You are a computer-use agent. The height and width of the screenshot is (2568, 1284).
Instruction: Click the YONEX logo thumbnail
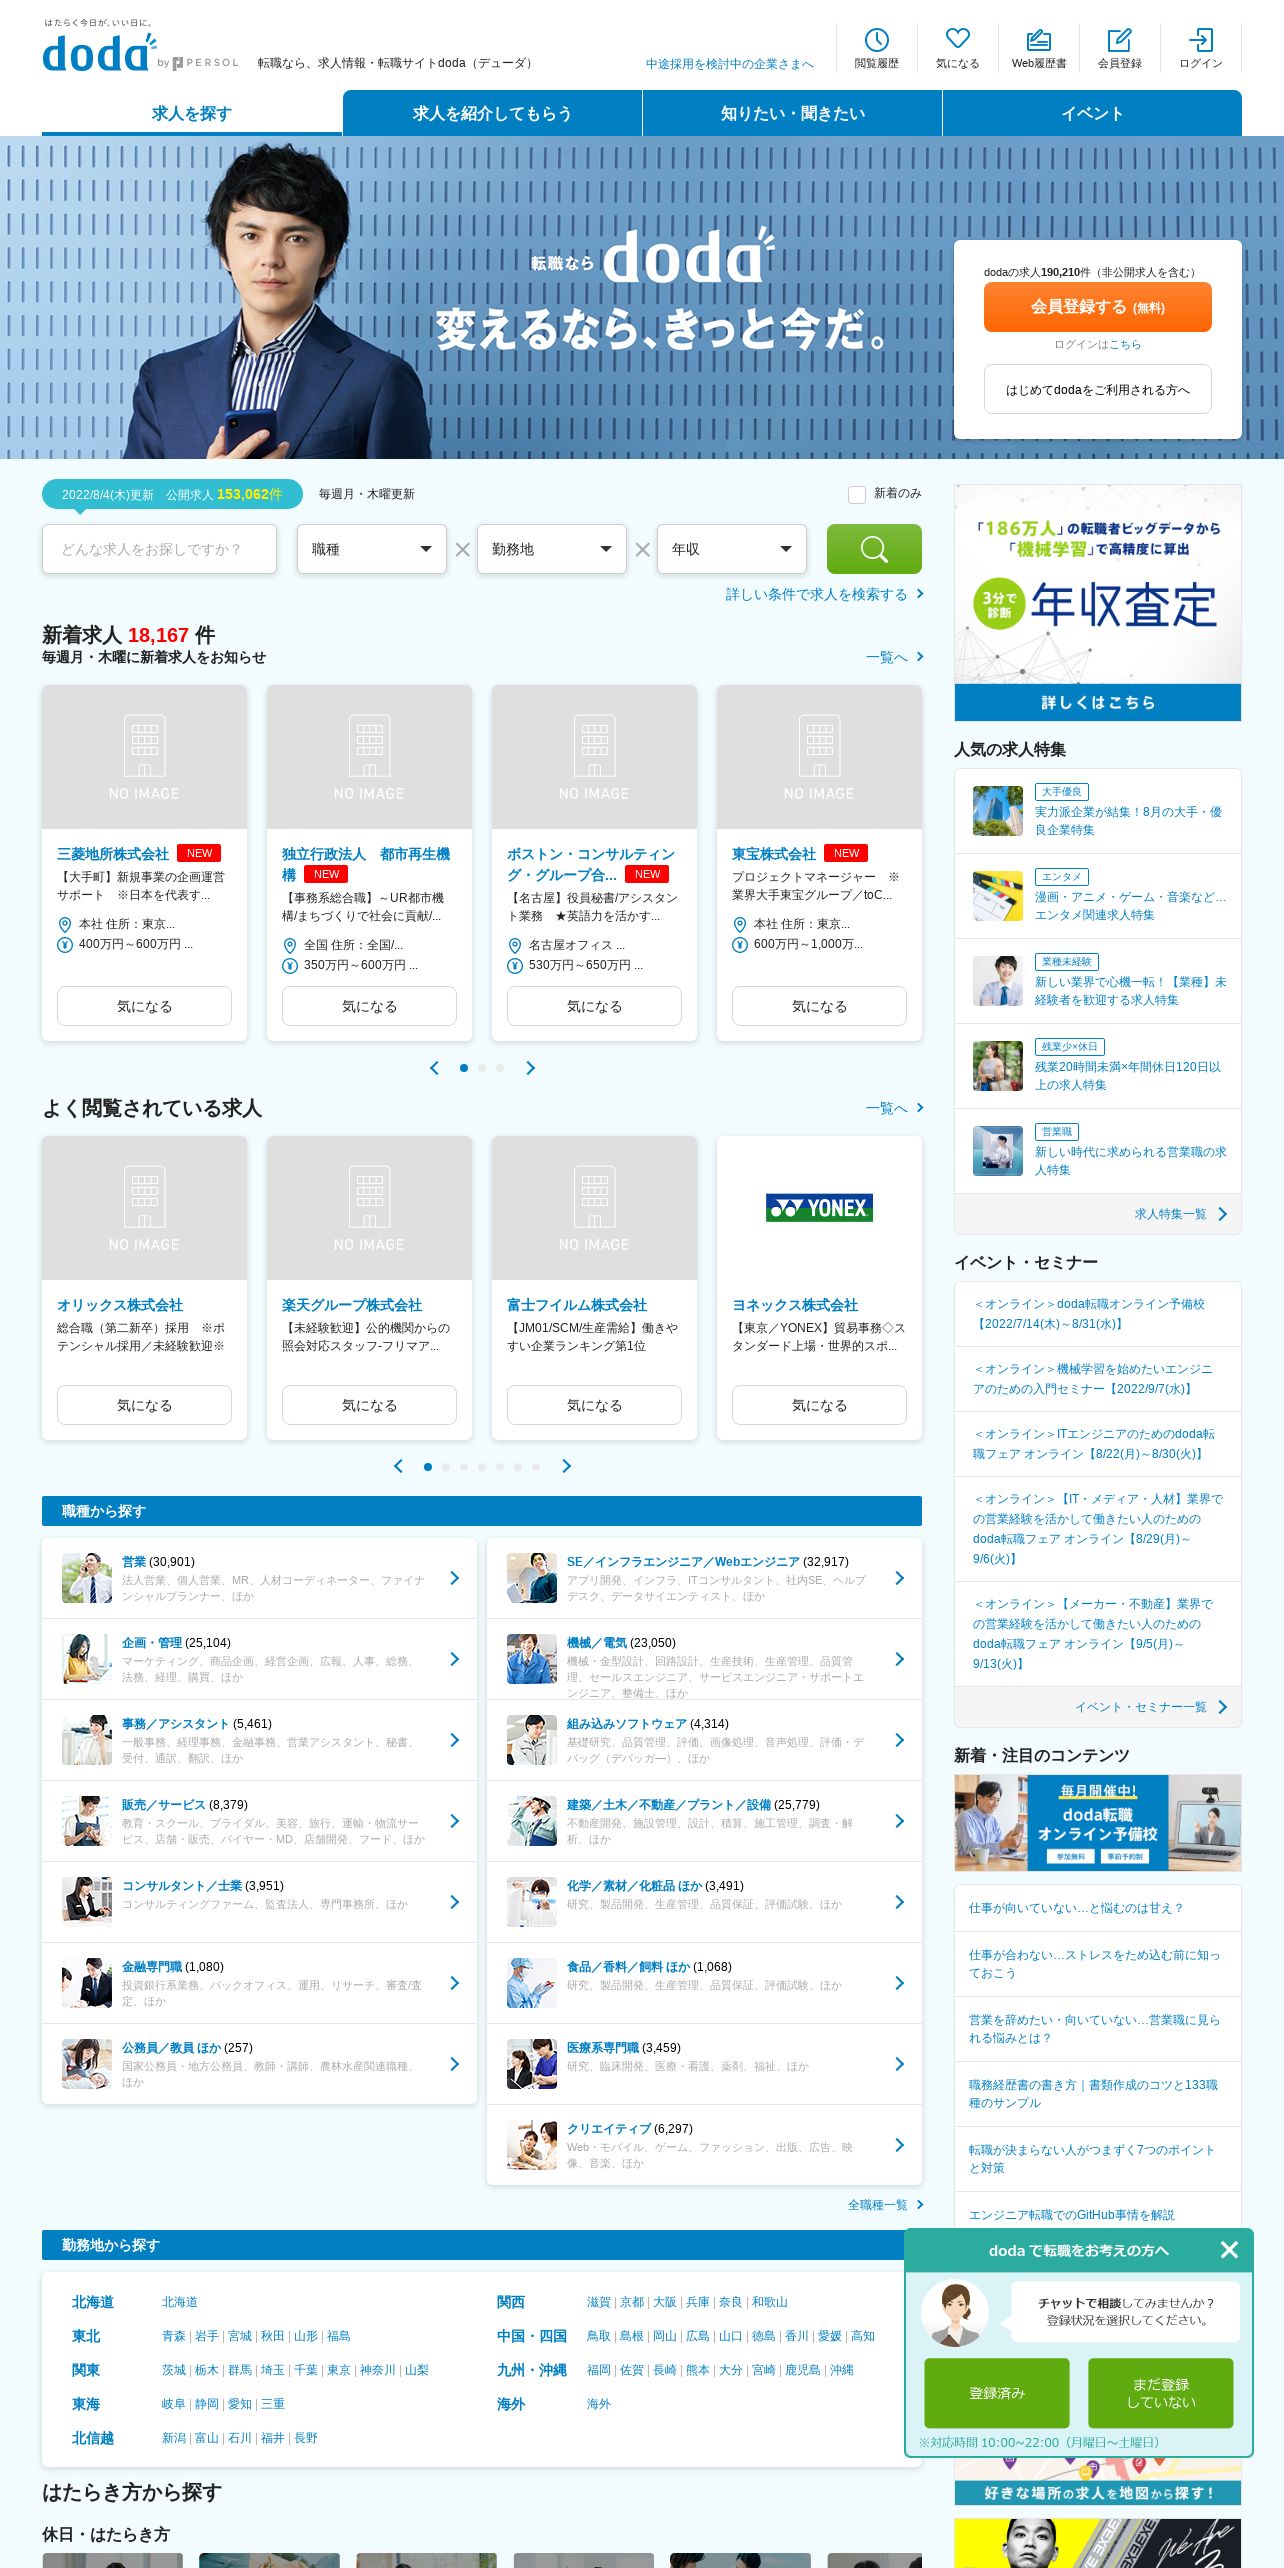click(x=819, y=1208)
